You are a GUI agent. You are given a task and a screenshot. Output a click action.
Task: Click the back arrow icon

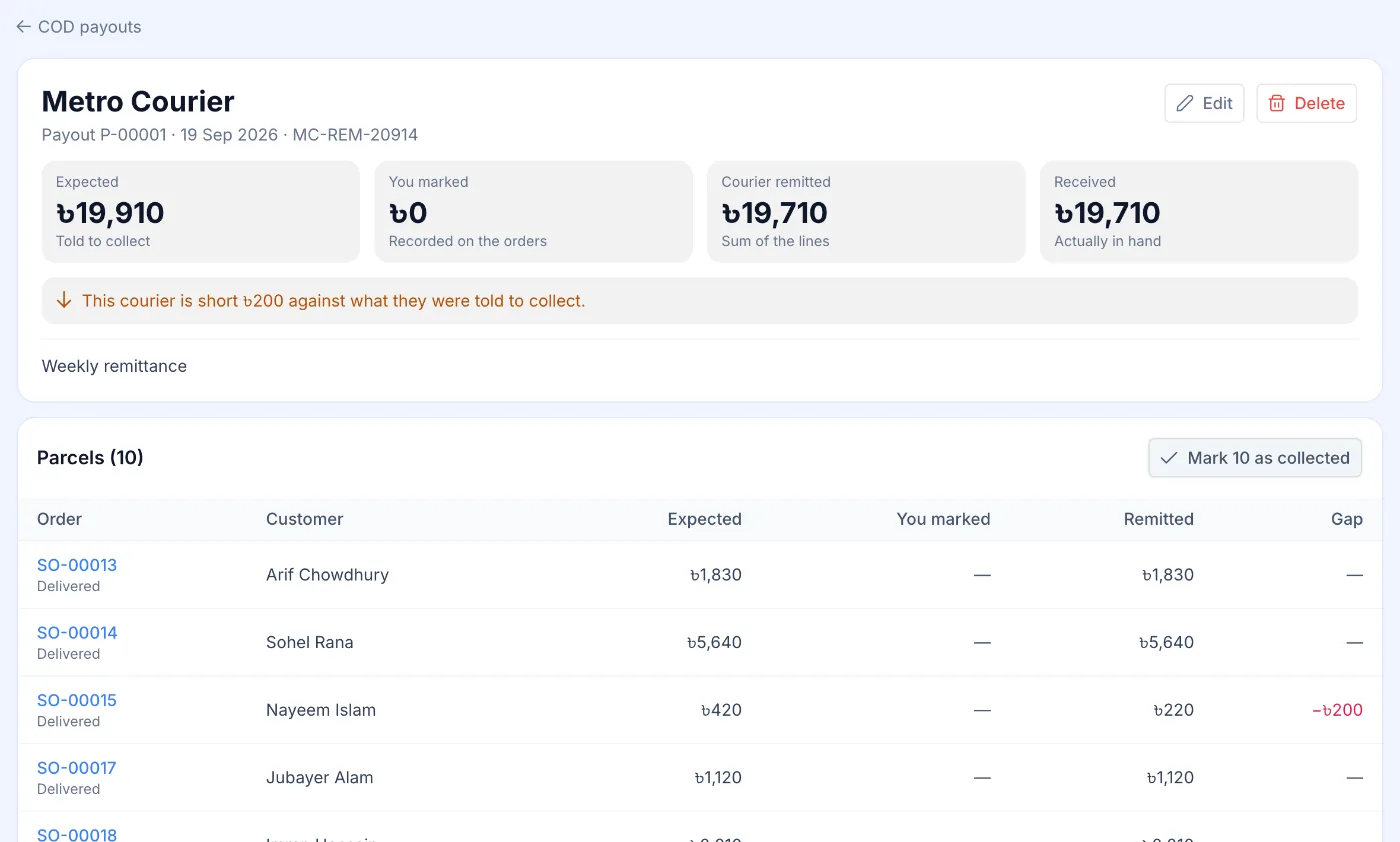(x=23, y=27)
